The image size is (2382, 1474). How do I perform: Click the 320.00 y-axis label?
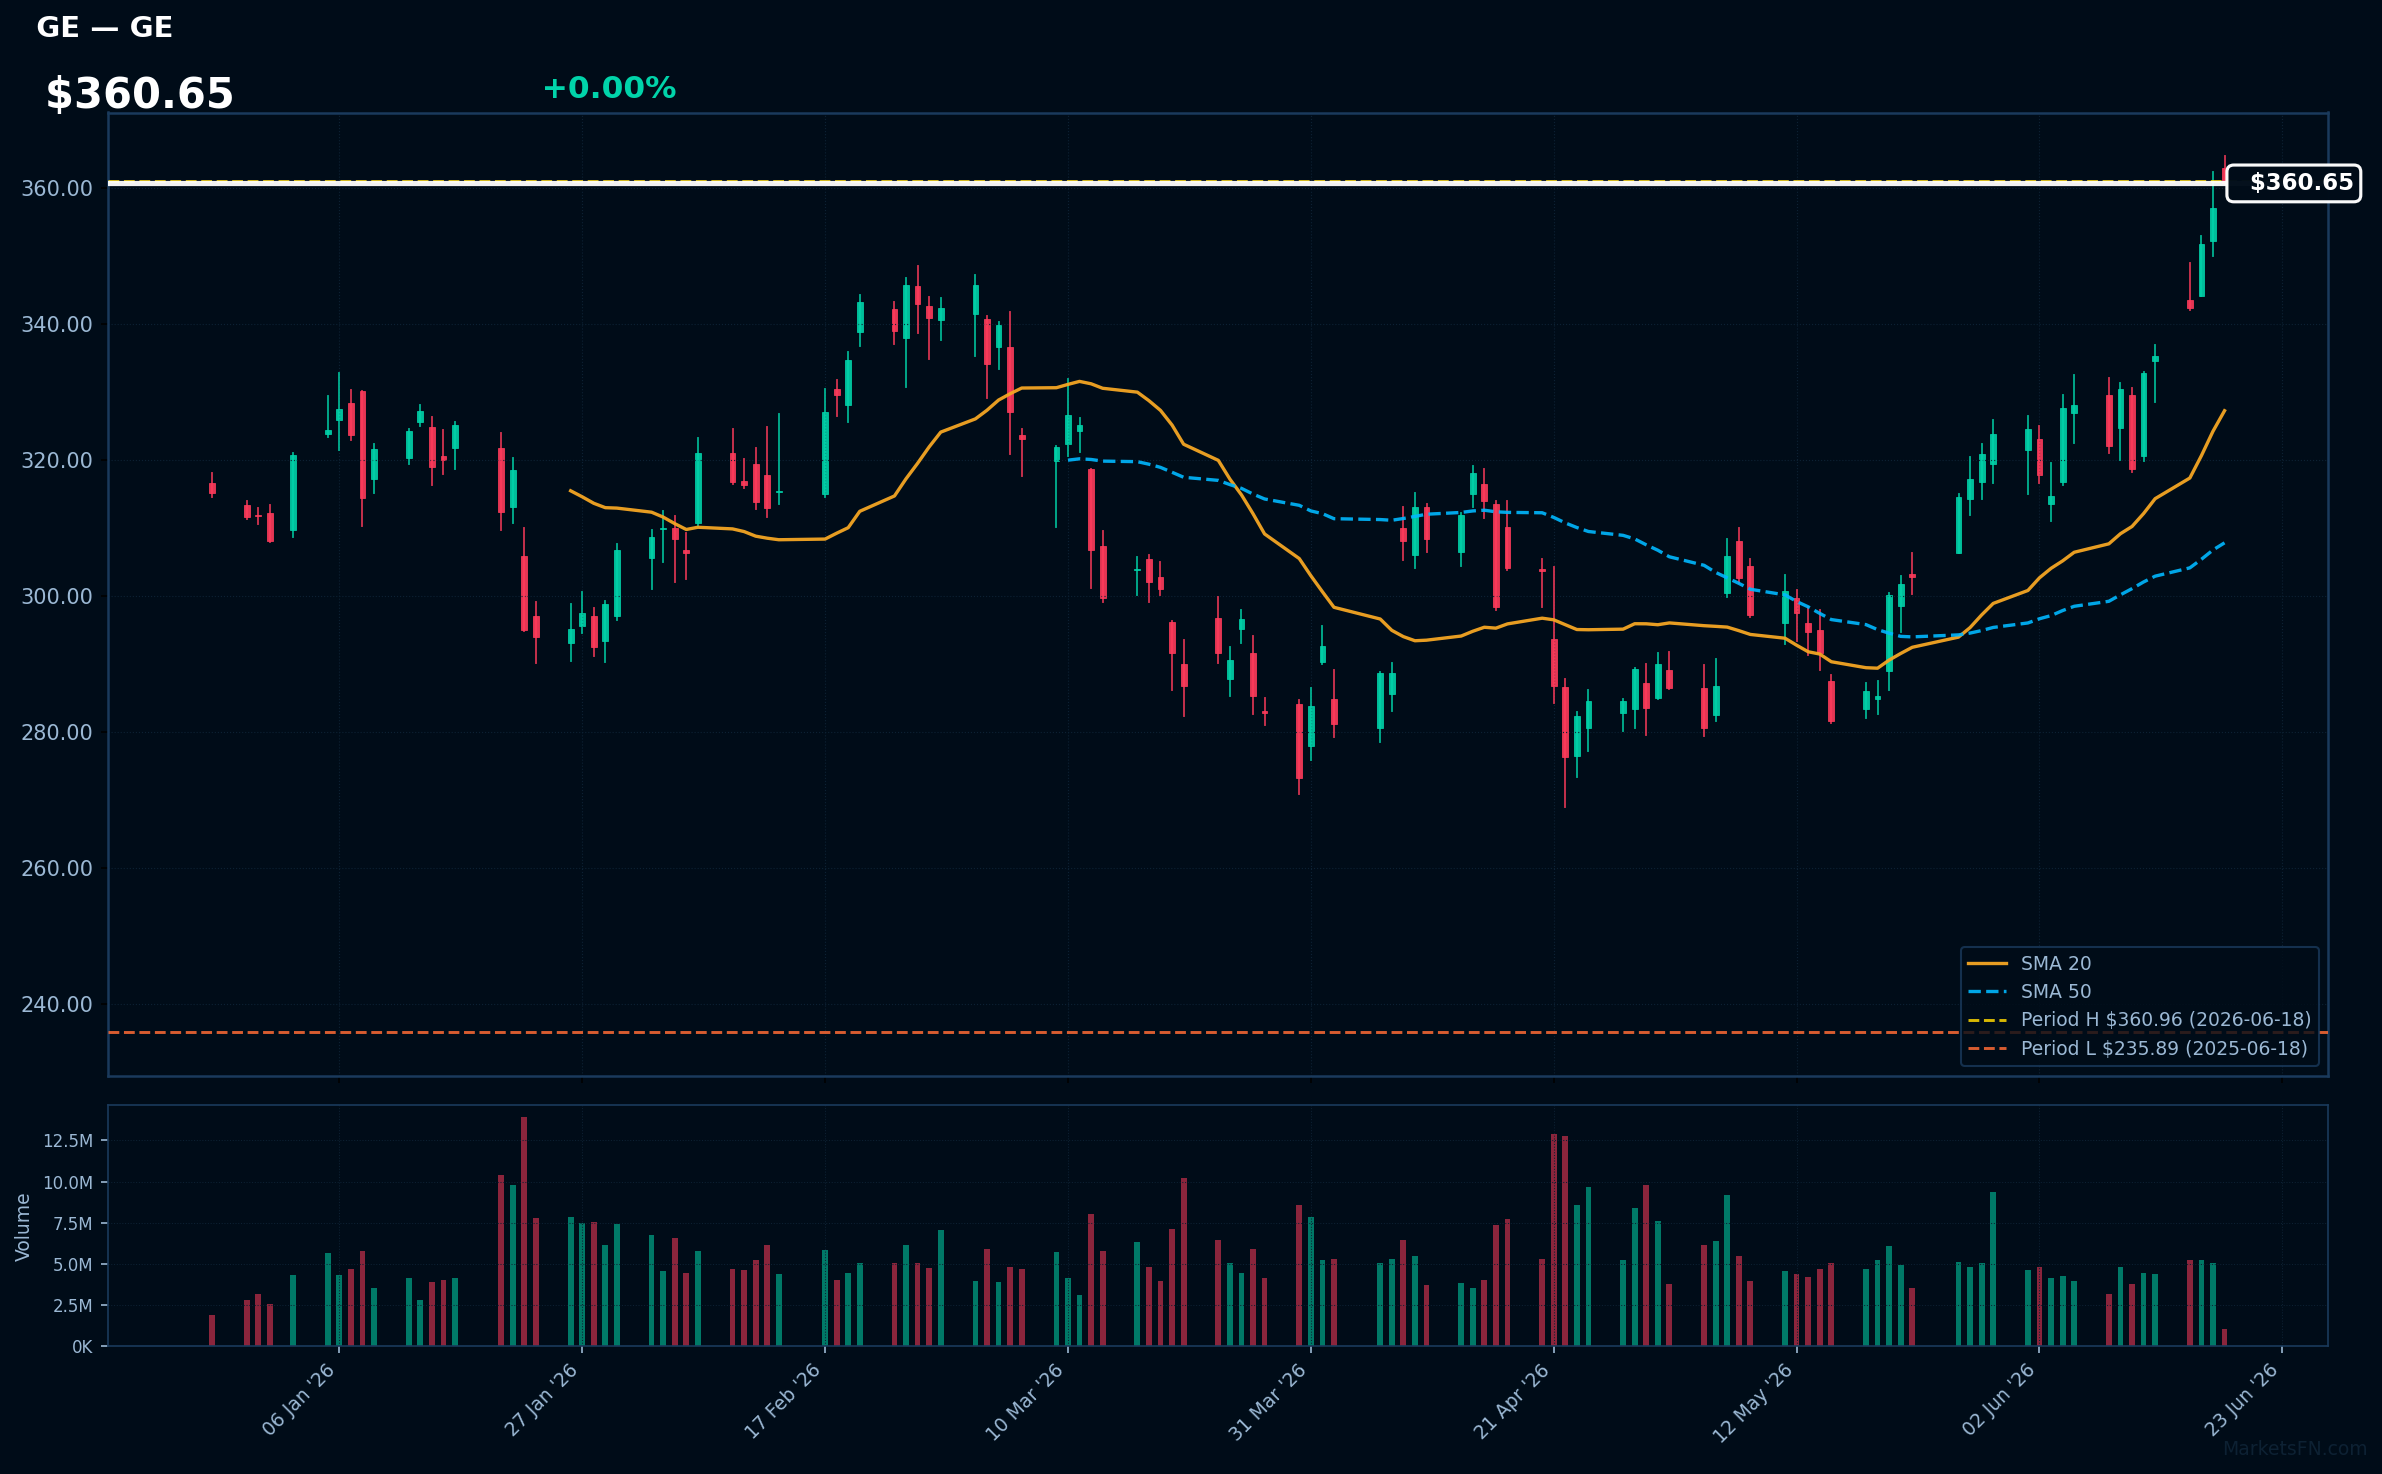click(57, 461)
